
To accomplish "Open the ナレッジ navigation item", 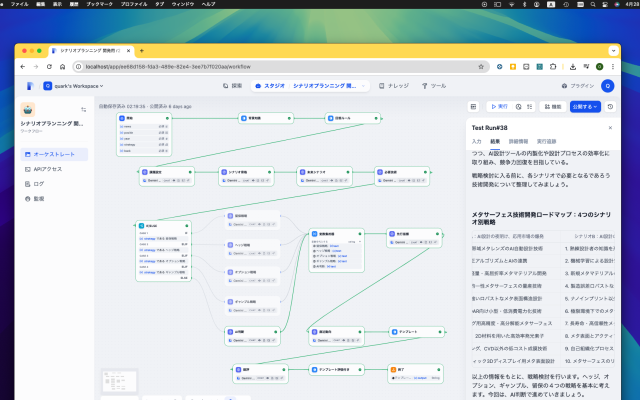I will [393, 86].
